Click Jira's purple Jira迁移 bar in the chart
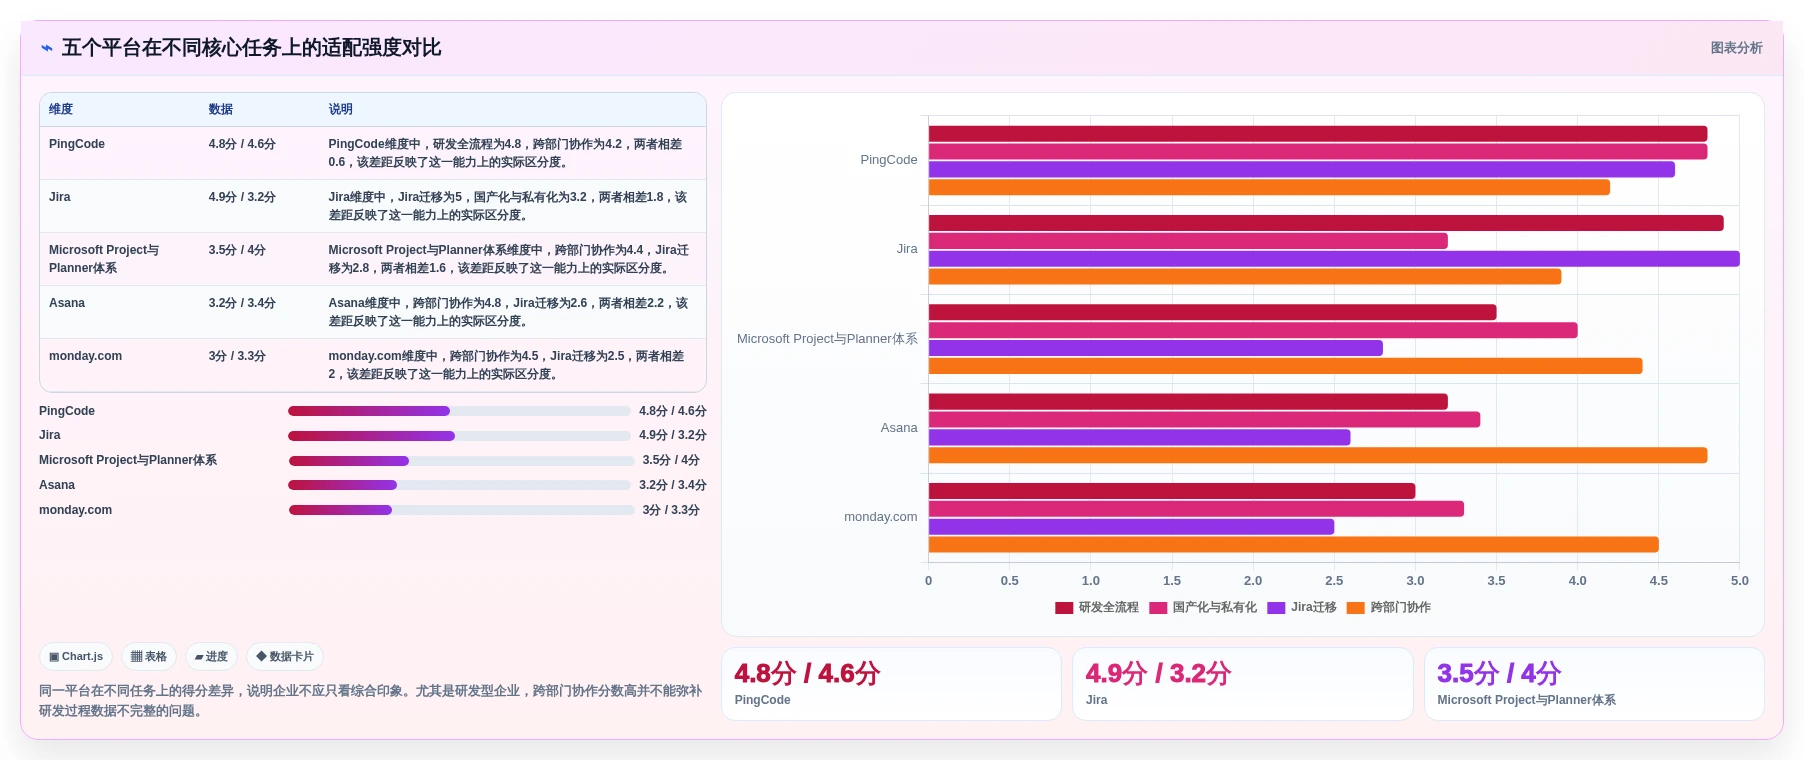Viewport: 1804px width, 760px height. click(x=1334, y=259)
